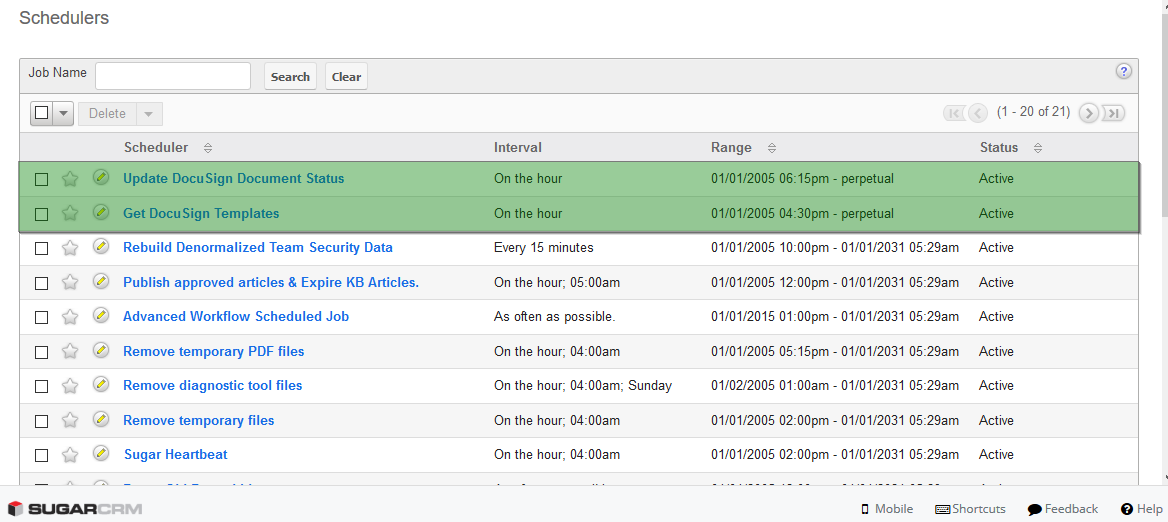Open Remove temporary files scheduler
The image size is (1168, 522).
point(199,421)
